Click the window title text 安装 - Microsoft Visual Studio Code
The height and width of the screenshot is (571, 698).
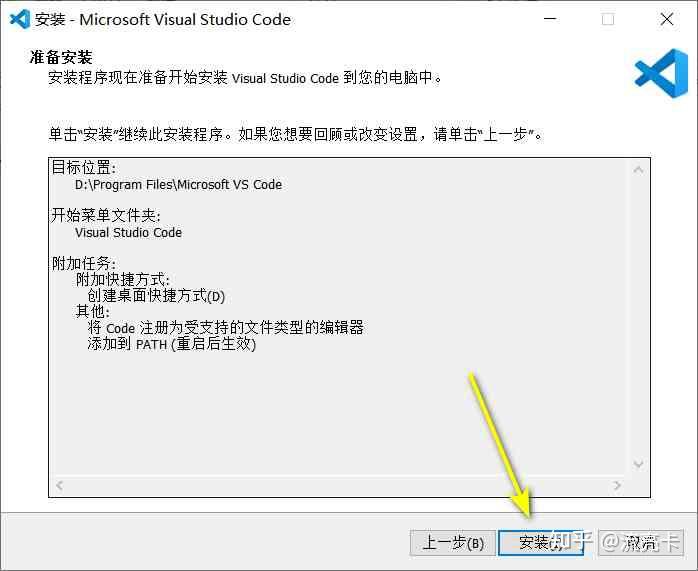[163, 20]
